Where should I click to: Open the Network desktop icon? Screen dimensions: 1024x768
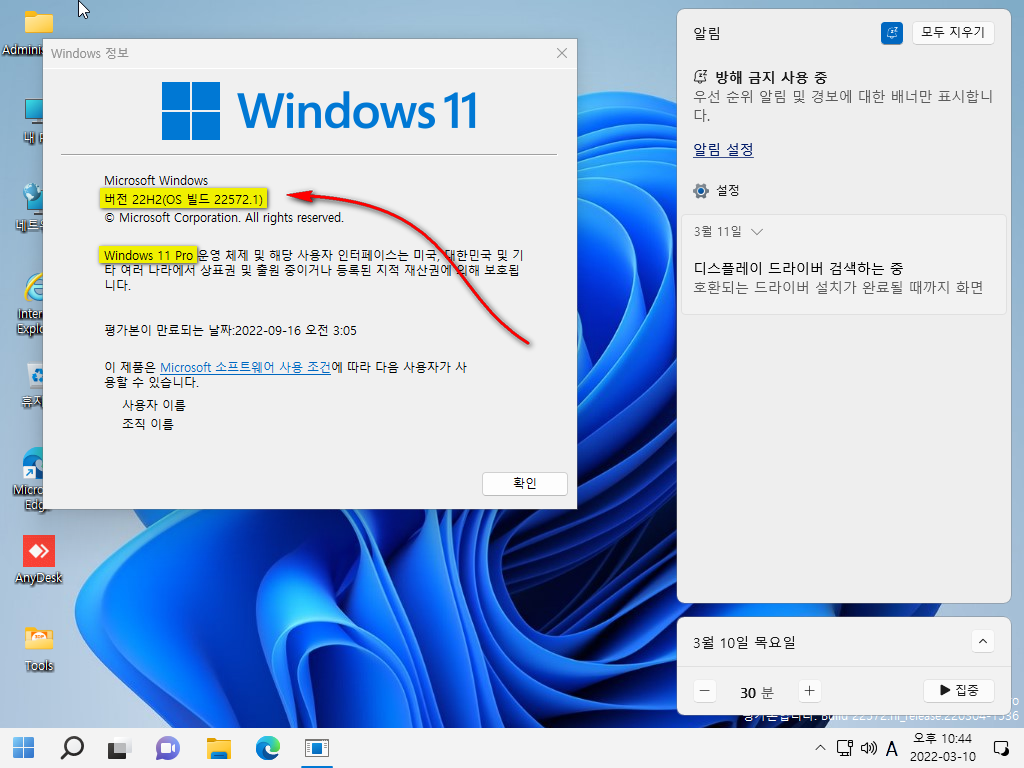(31, 208)
